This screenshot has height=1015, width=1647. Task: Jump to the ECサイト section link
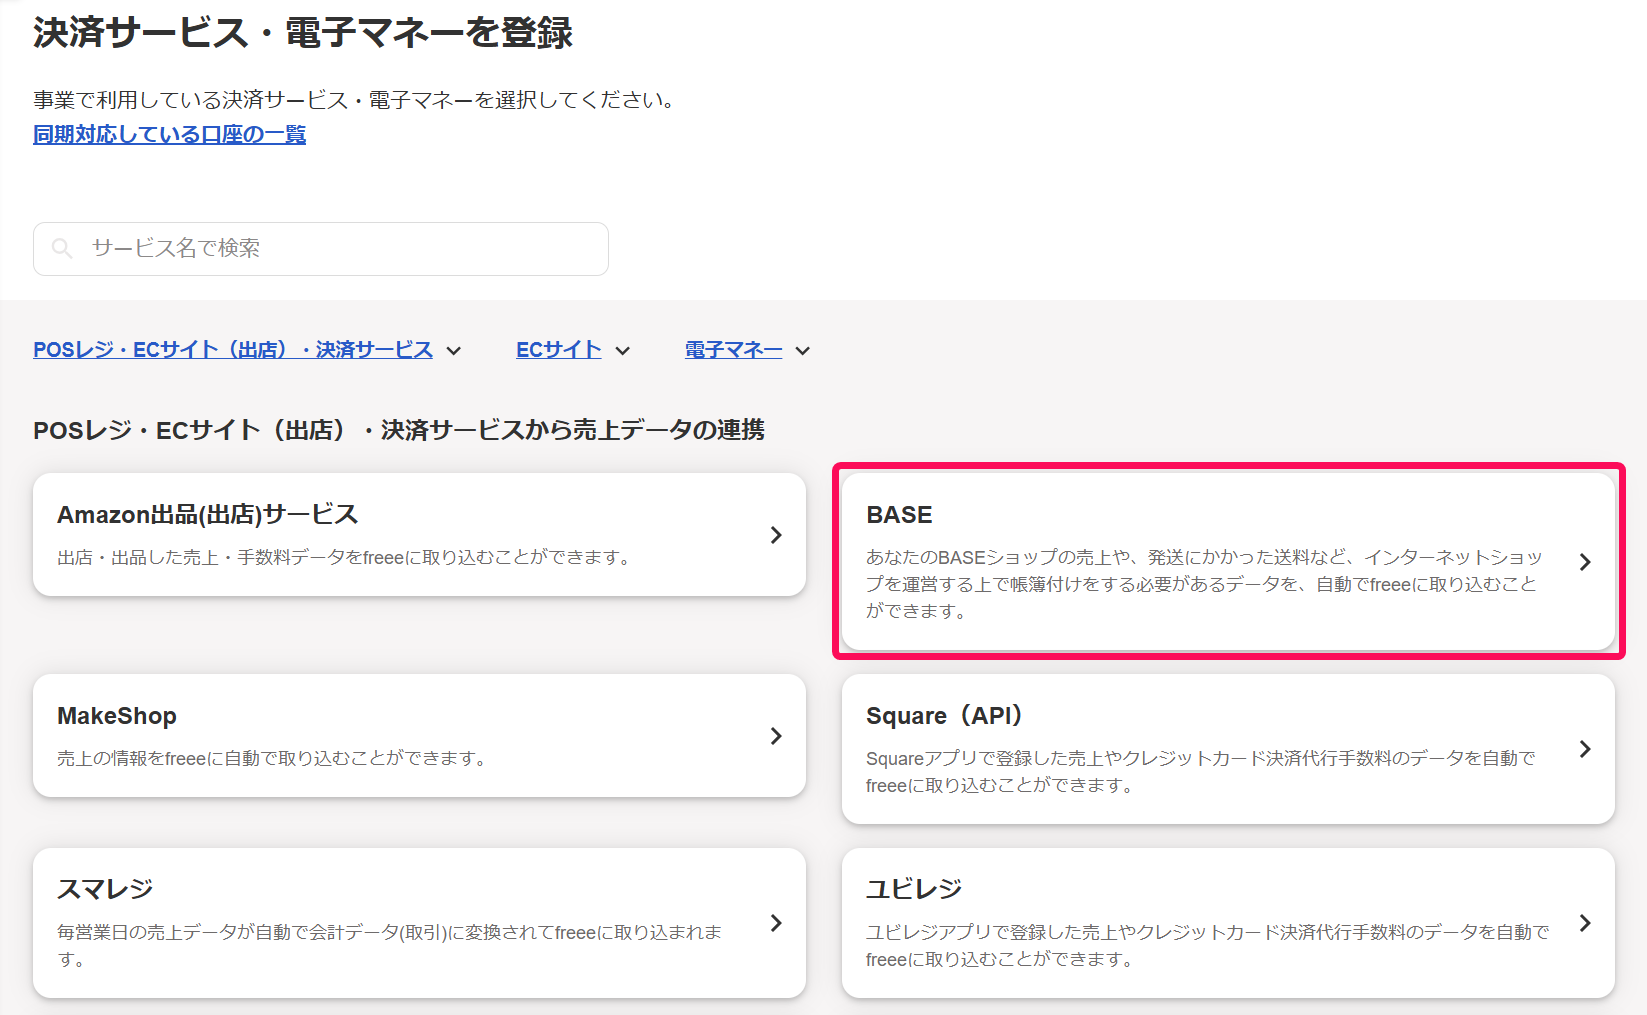[x=559, y=350]
